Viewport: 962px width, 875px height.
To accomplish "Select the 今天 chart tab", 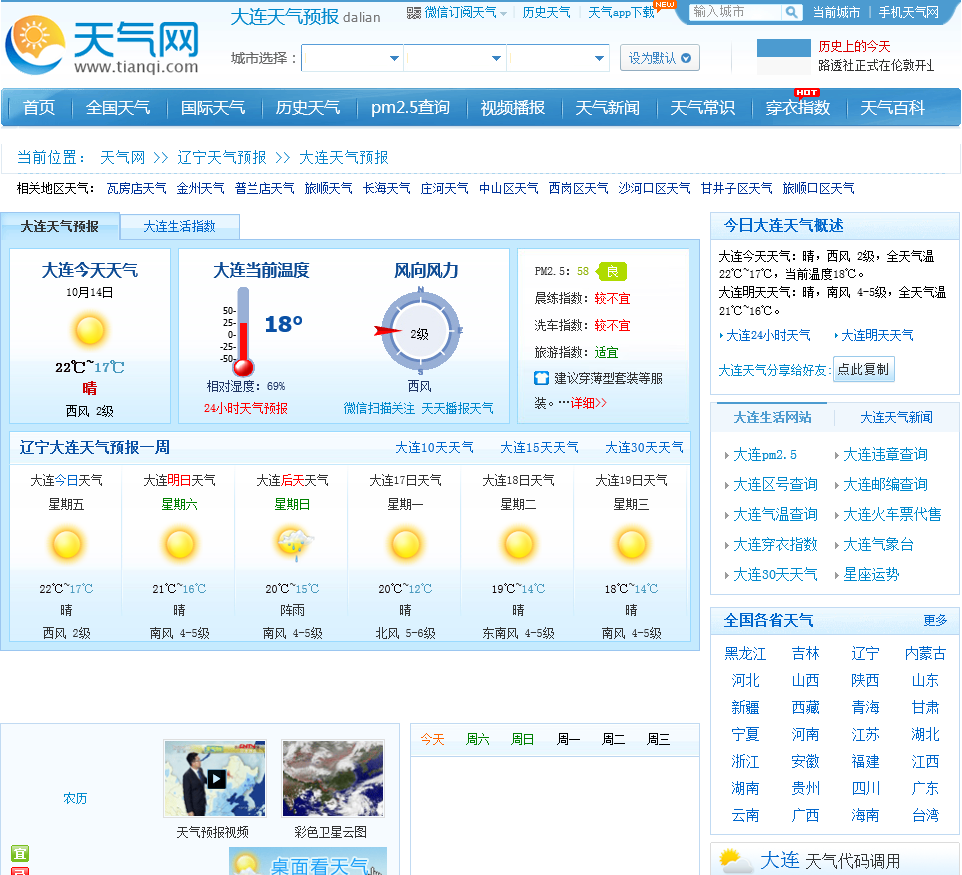I will (x=432, y=739).
